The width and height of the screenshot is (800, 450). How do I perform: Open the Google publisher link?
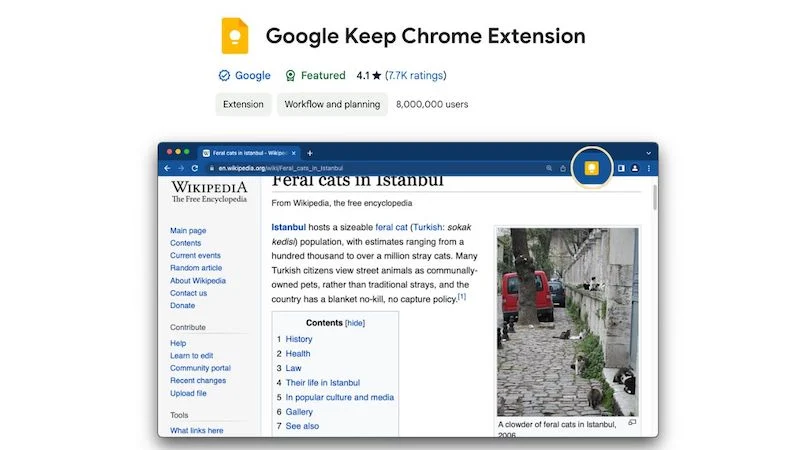[x=253, y=76]
